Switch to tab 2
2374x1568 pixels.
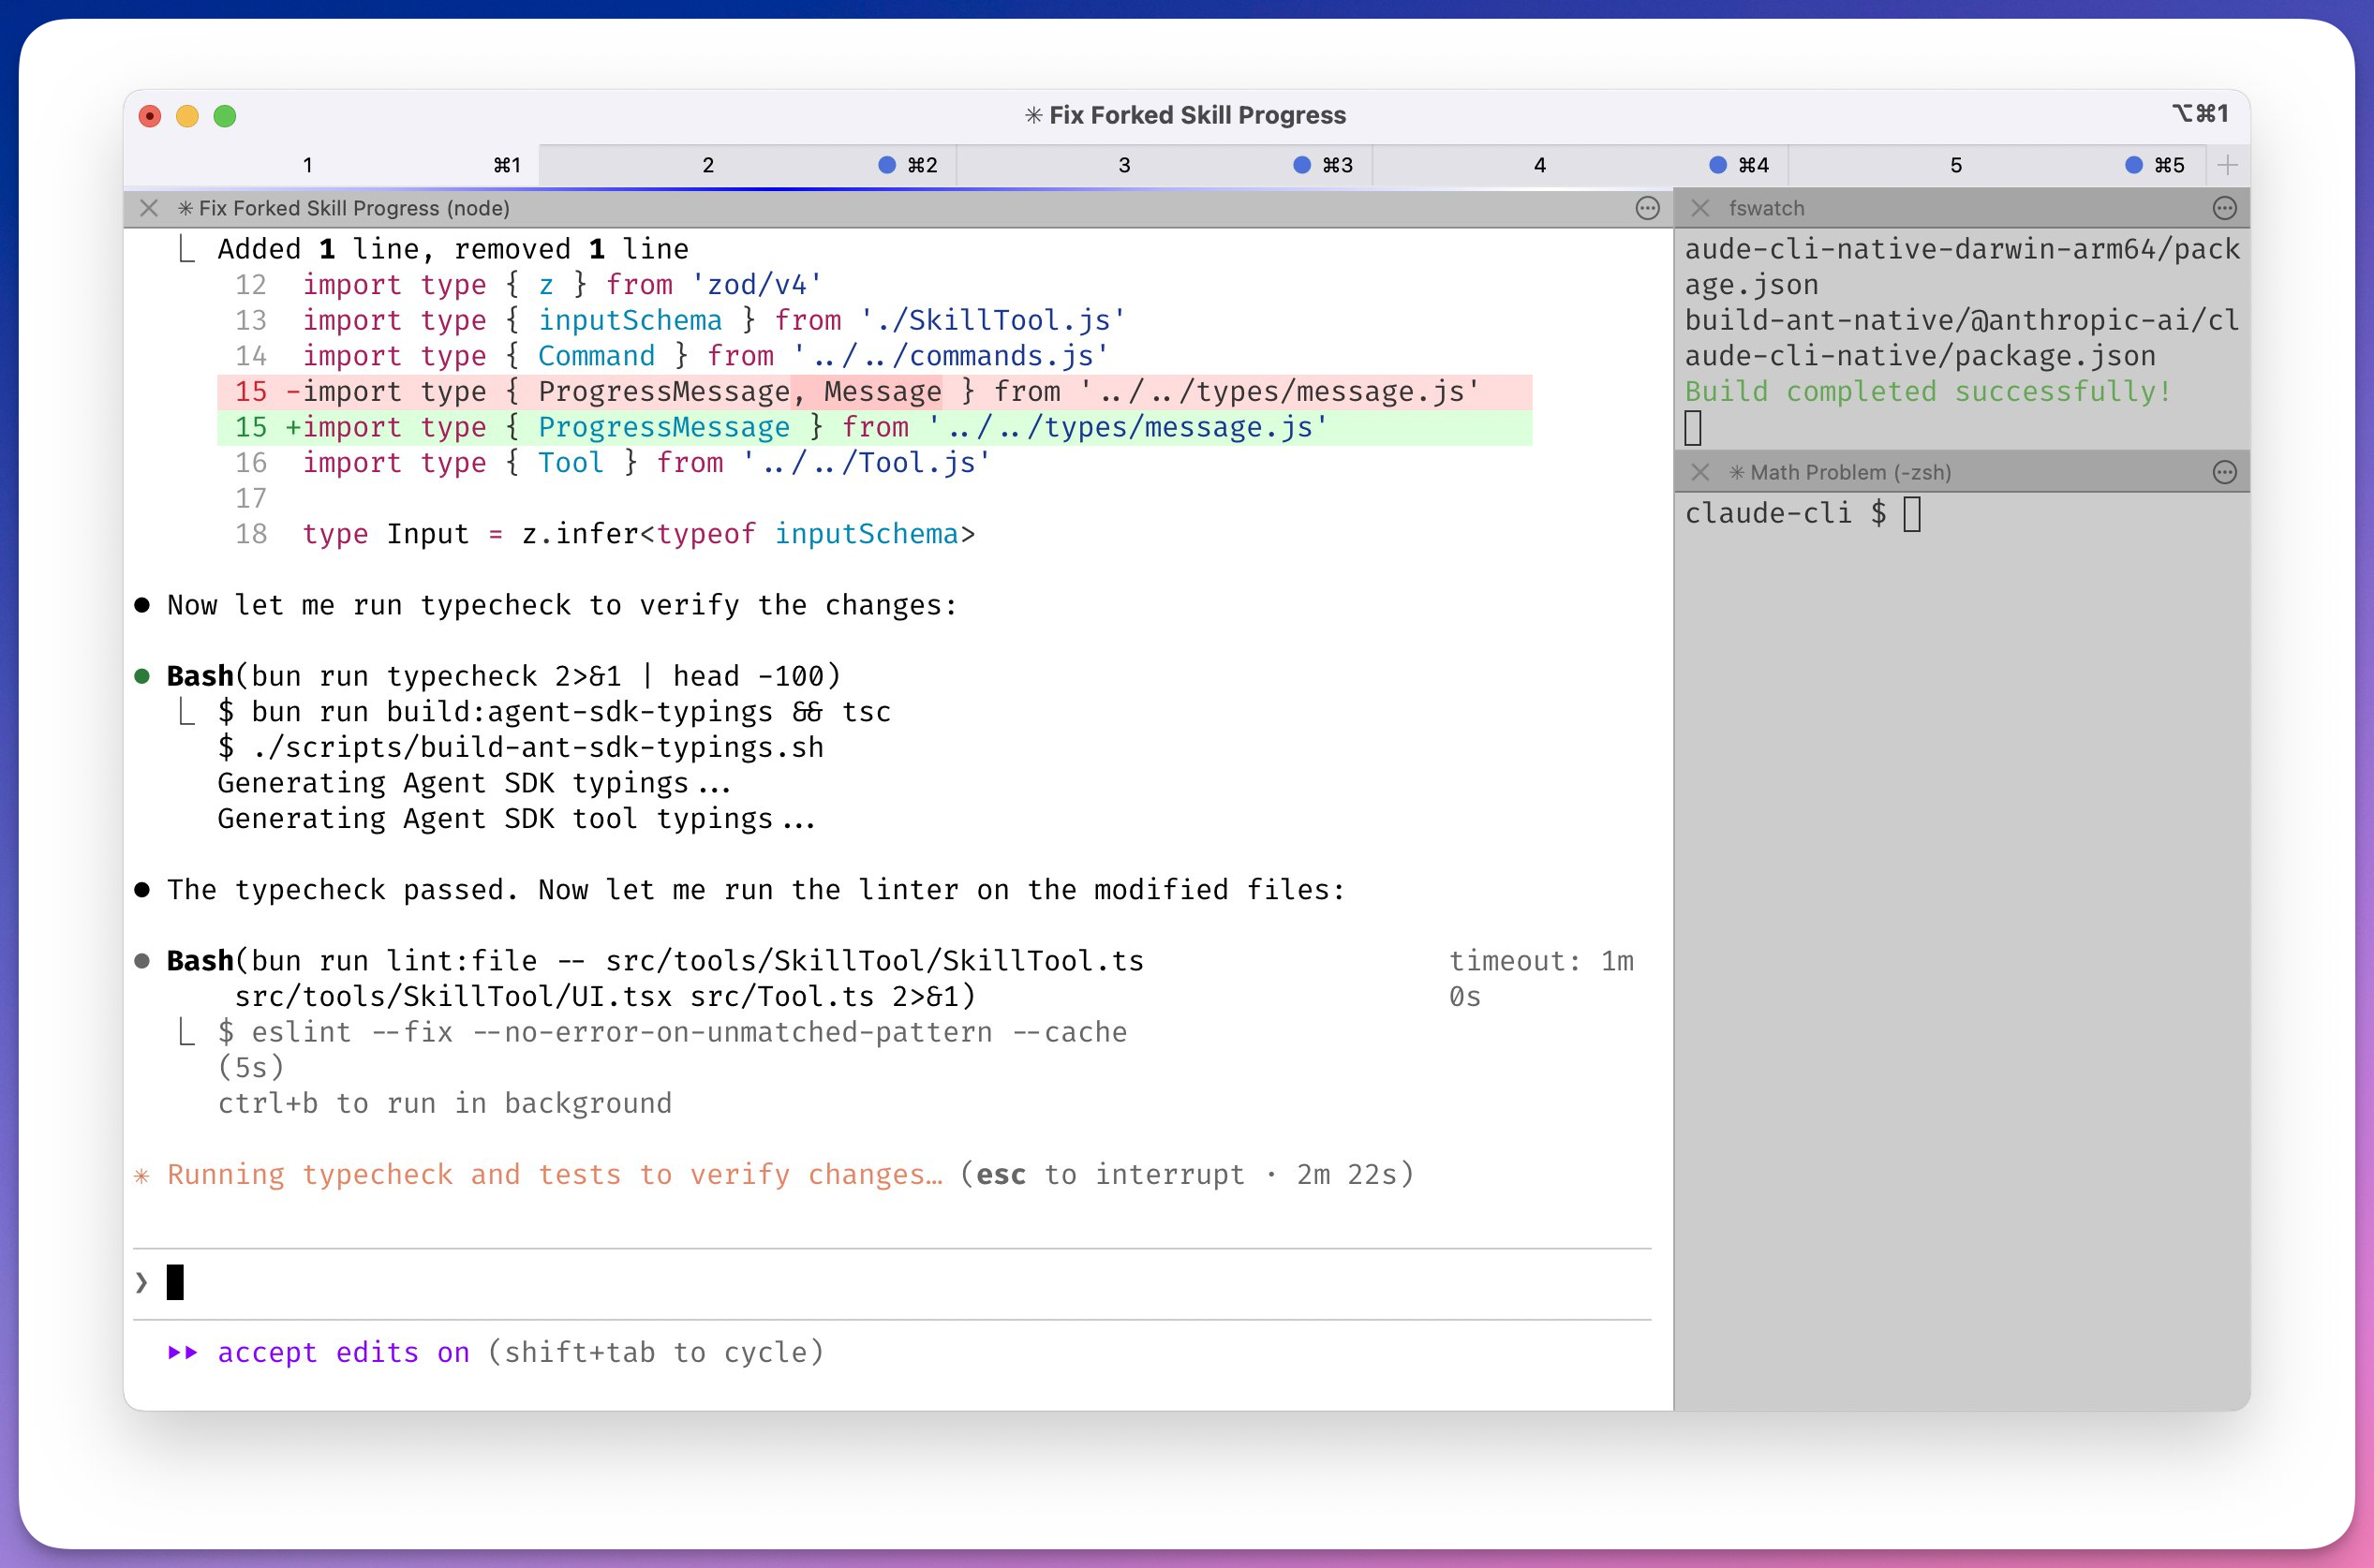click(x=708, y=165)
